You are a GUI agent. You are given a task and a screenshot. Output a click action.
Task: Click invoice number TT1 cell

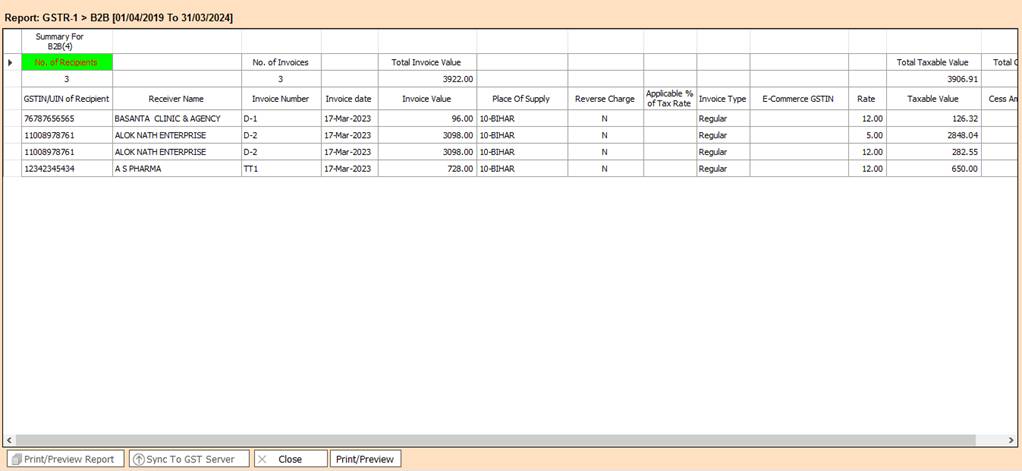tap(279, 169)
